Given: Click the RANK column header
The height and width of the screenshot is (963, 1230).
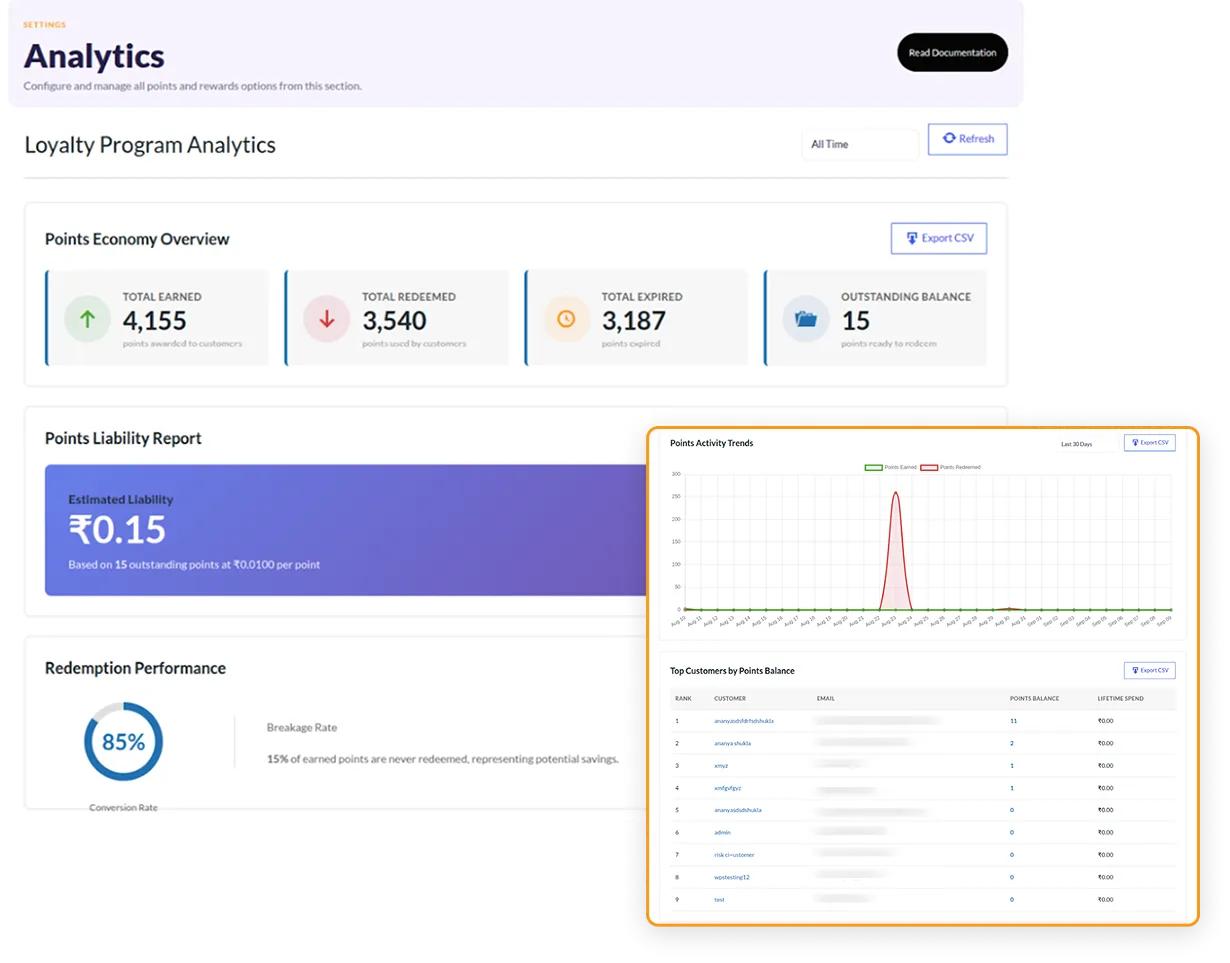Looking at the screenshot, I should pos(683,698).
